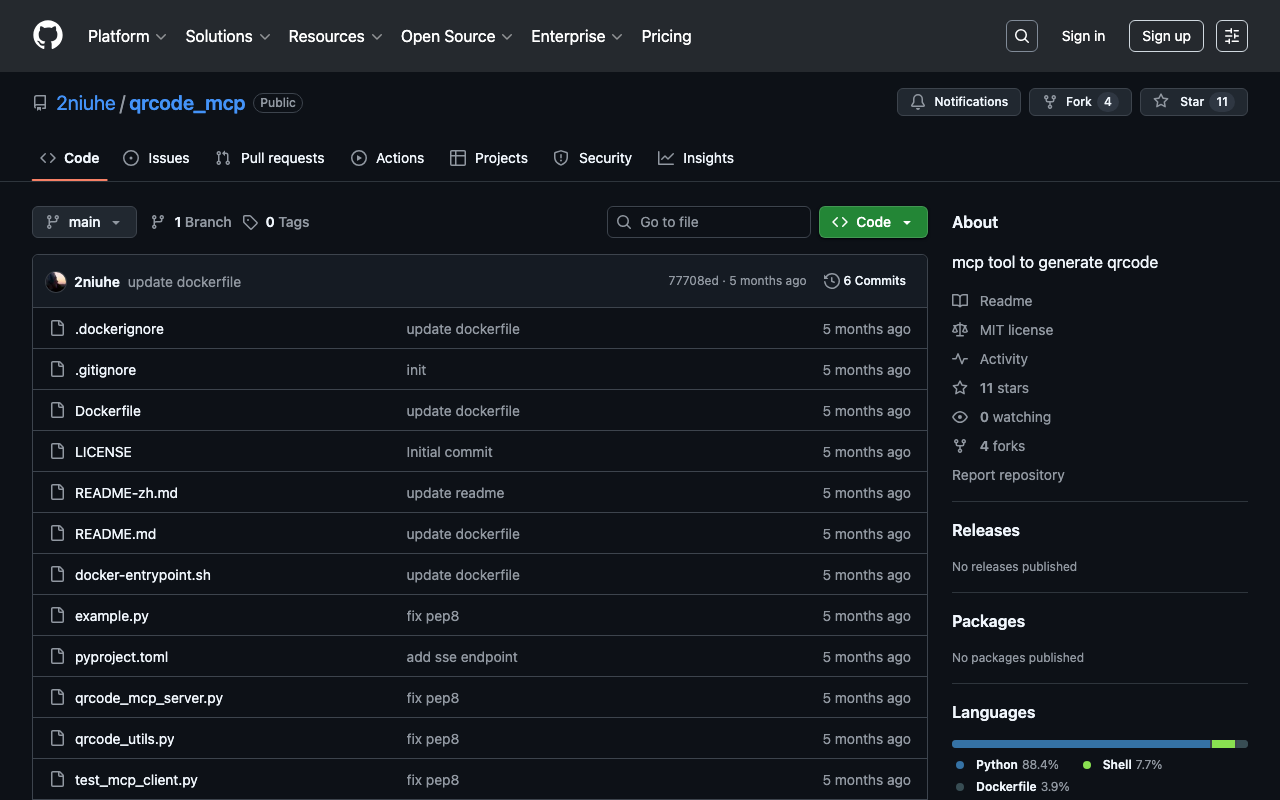View the 0 Tags list
Screen dimensions: 1280x800
click(x=276, y=222)
